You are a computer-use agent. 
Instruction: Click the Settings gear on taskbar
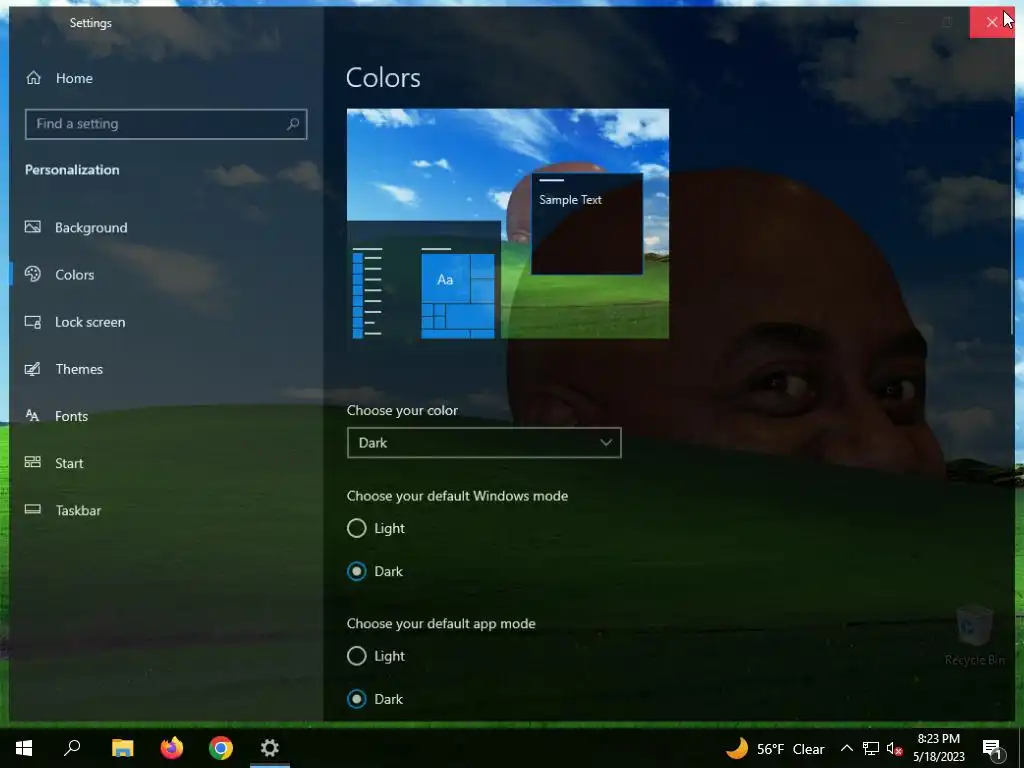[270, 748]
